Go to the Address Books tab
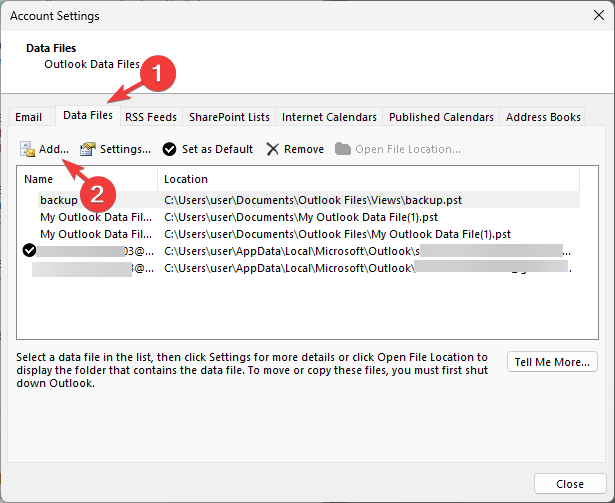This screenshot has width=615, height=503. tap(543, 117)
